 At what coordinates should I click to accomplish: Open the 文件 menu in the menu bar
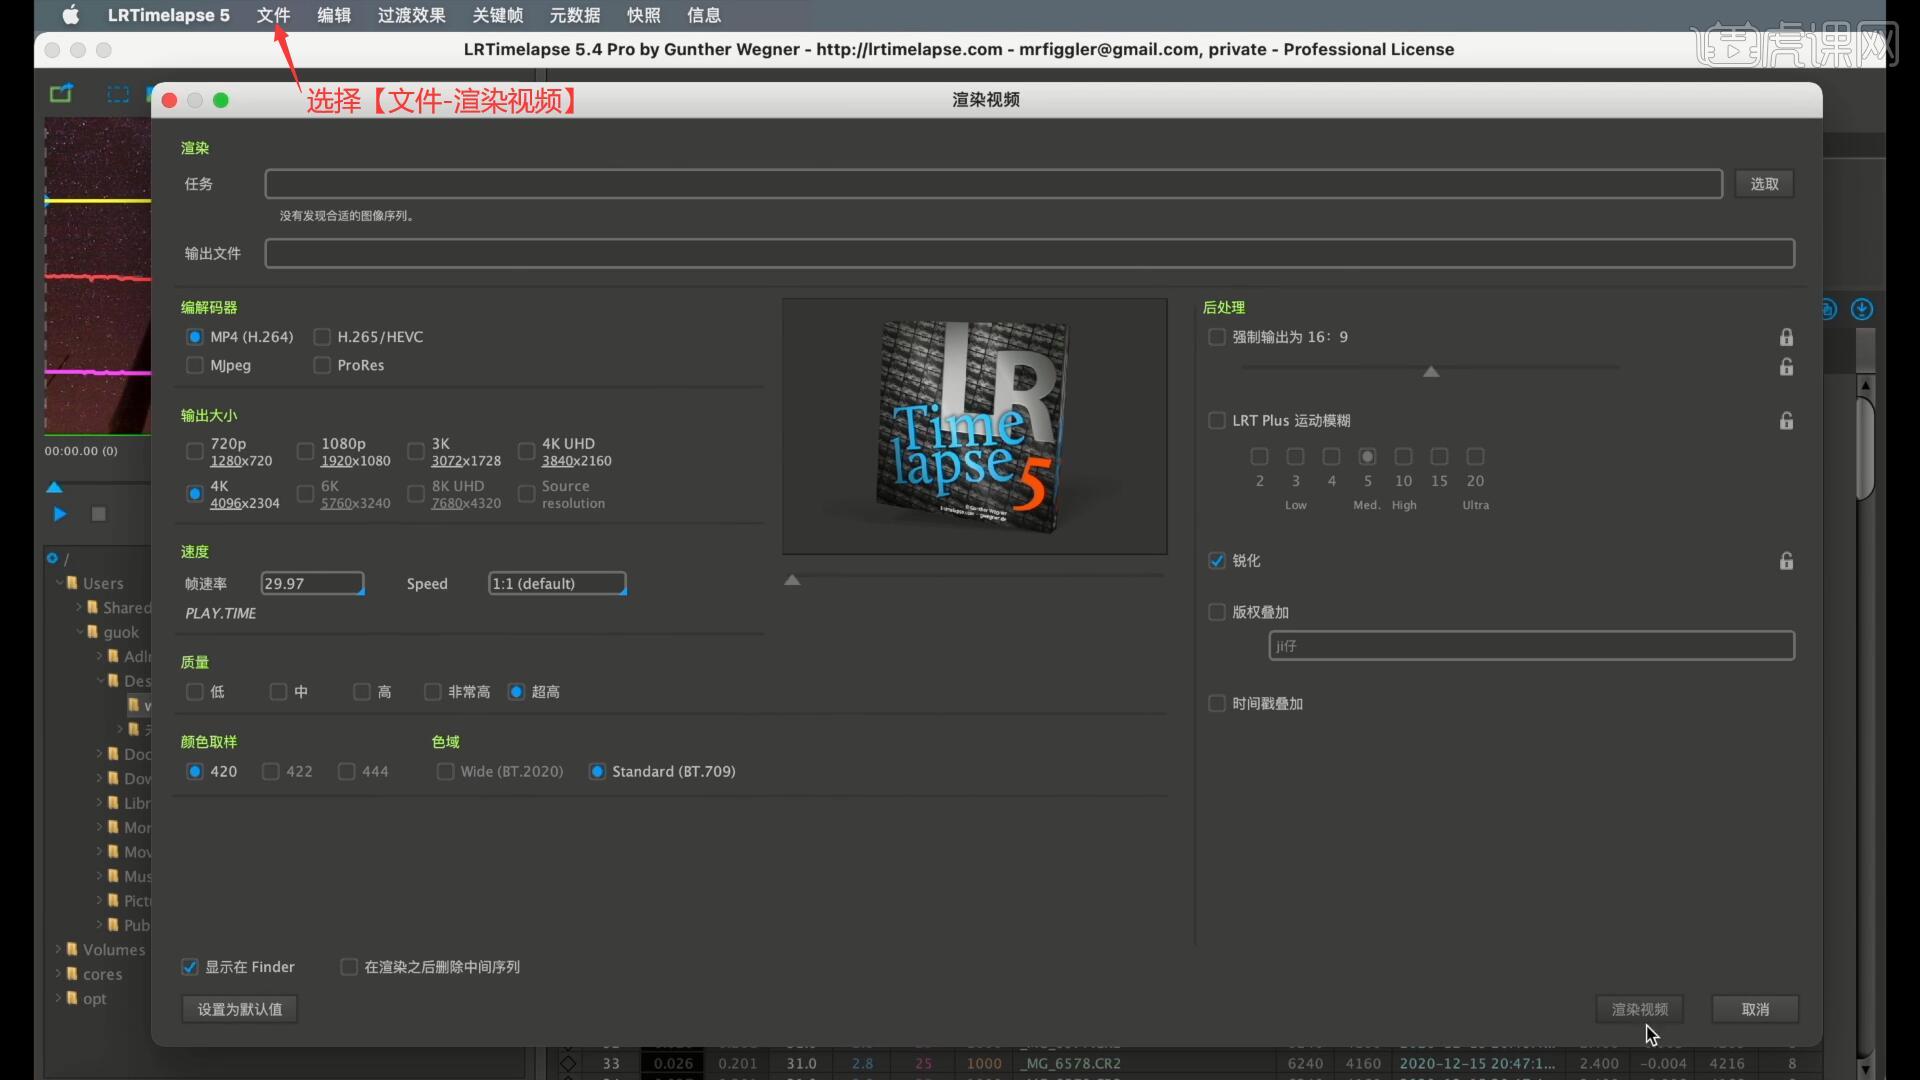click(x=273, y=15)
